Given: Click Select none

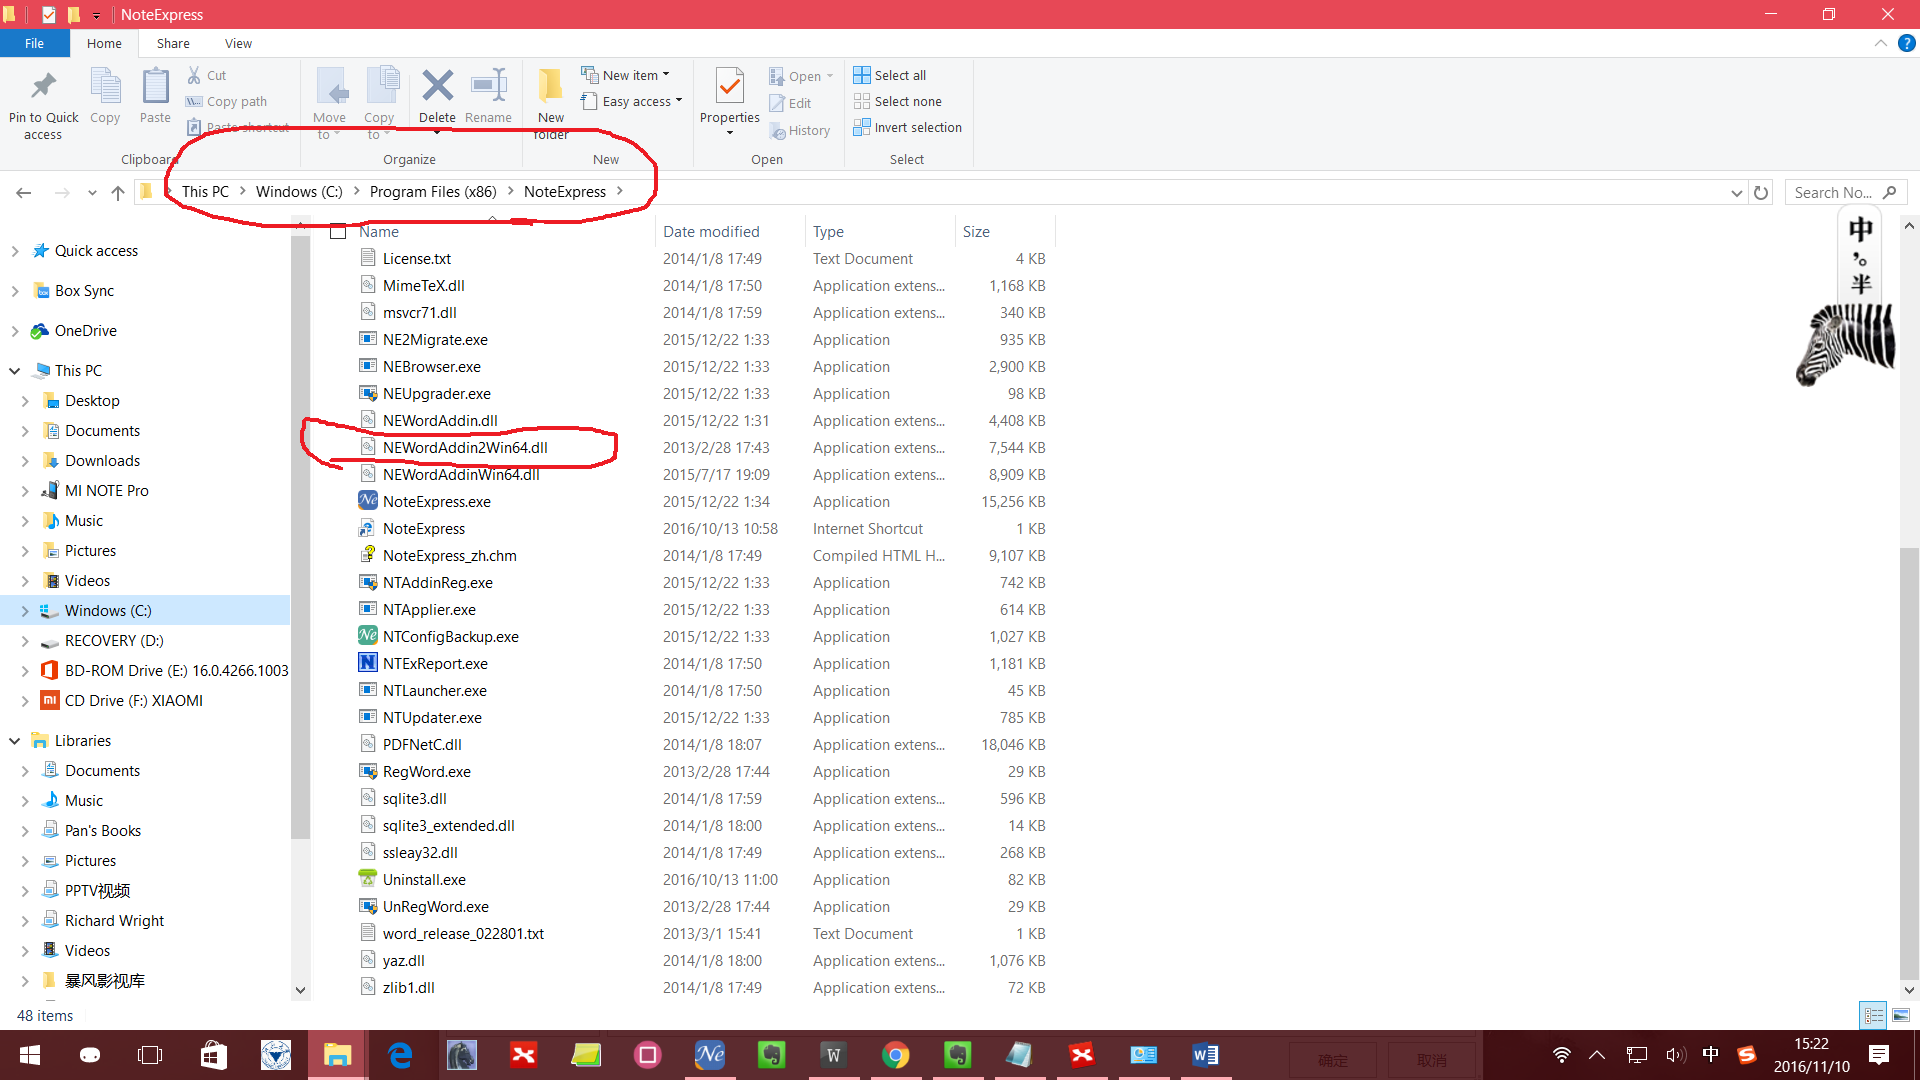Looking at the screenshot, I should pyautogui.click(x=898, y=101).
